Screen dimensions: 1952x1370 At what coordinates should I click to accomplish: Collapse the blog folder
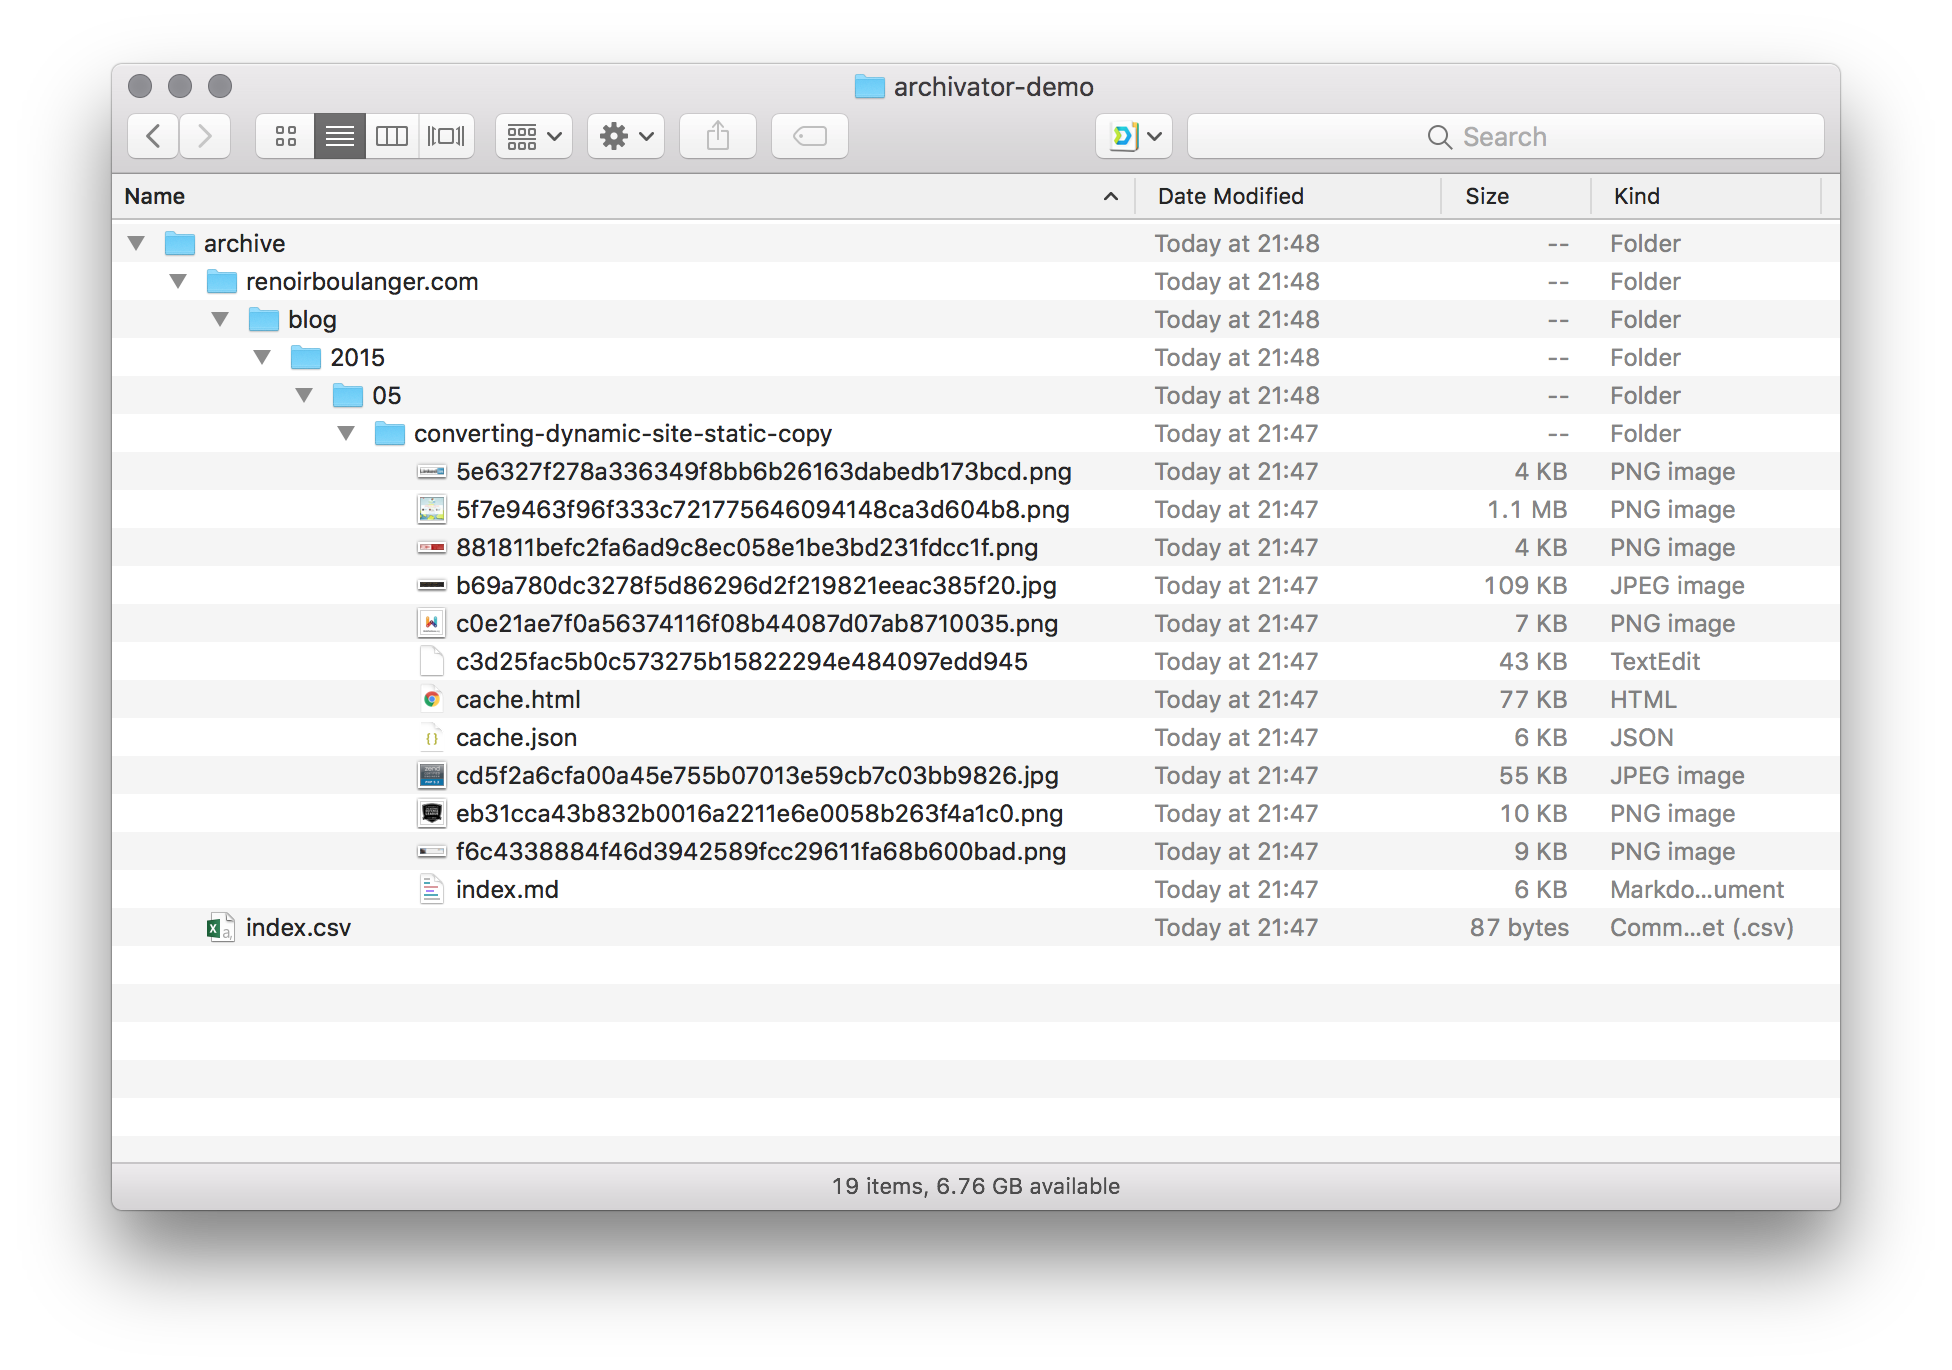[221, 319]
